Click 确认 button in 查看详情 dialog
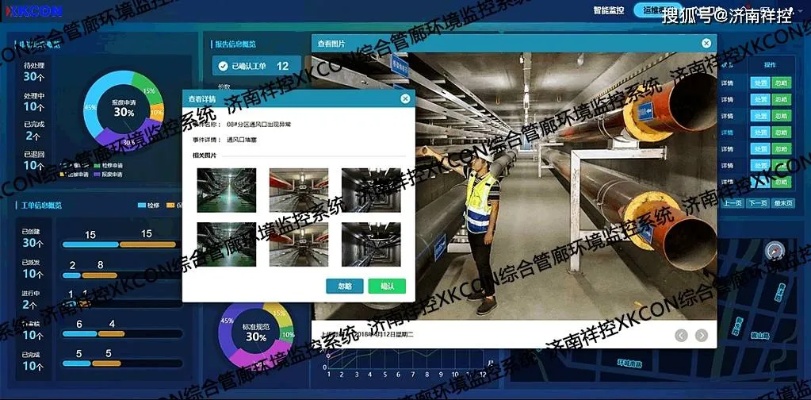 [x=387, y=286]
